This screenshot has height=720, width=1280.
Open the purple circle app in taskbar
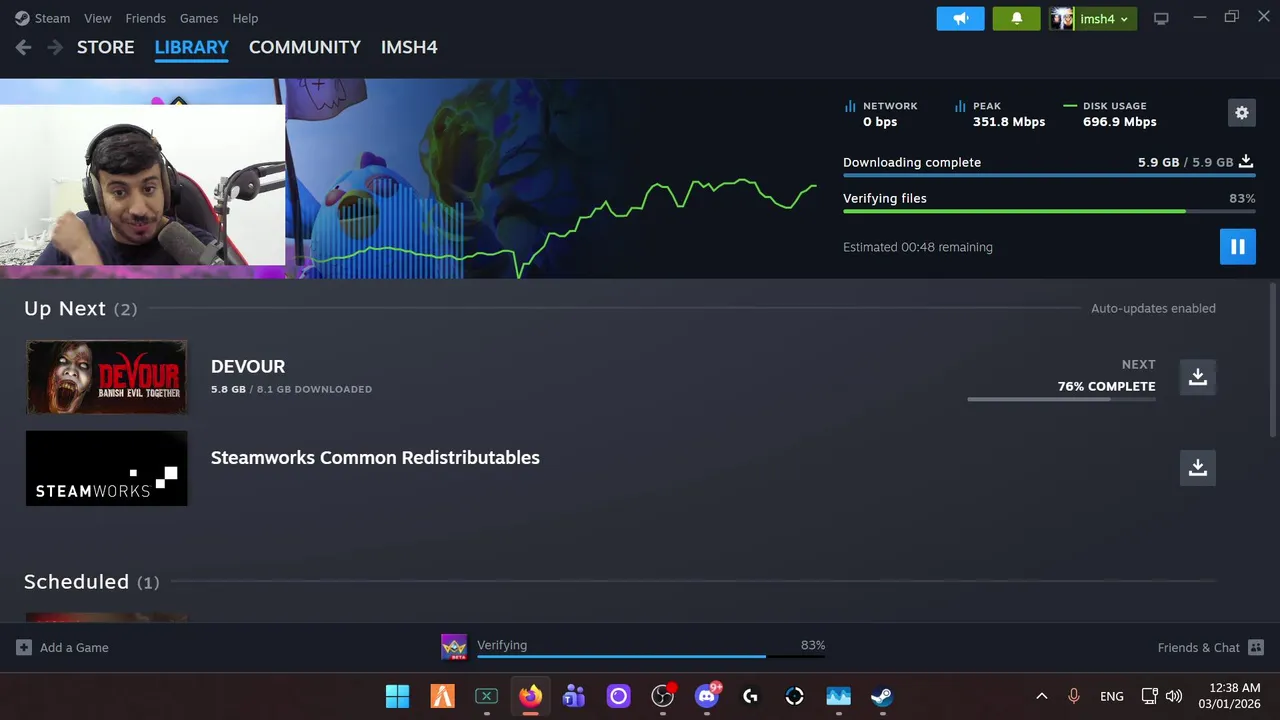click(x=618, y=696)
